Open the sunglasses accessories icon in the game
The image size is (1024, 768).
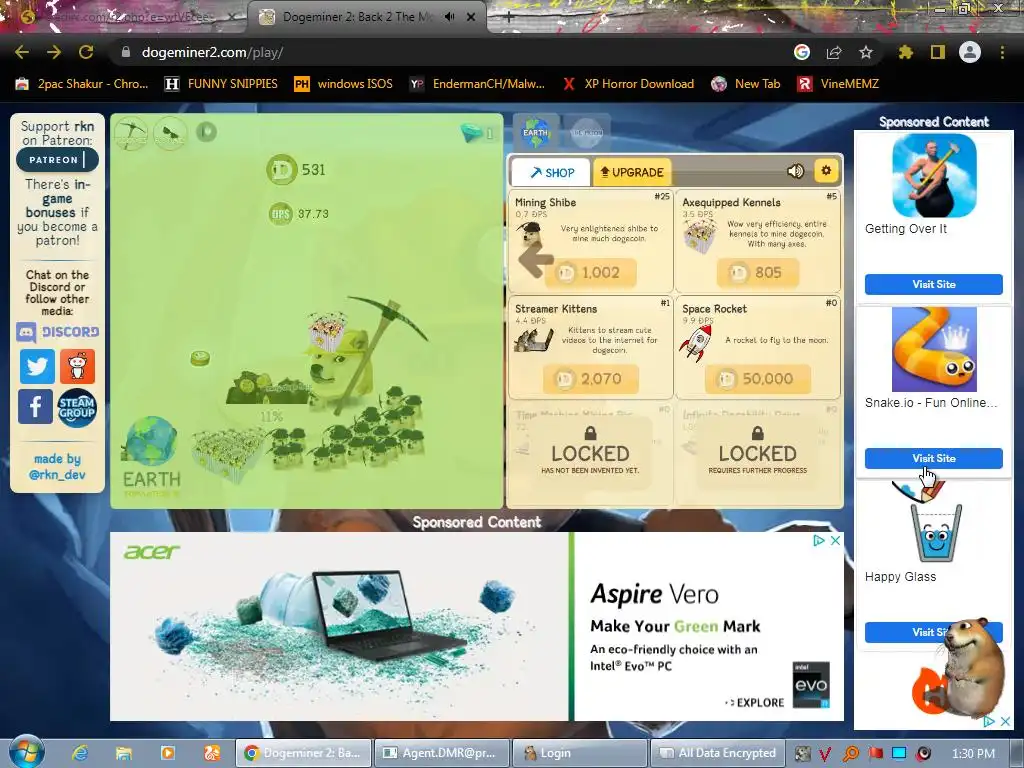point(170,133)
